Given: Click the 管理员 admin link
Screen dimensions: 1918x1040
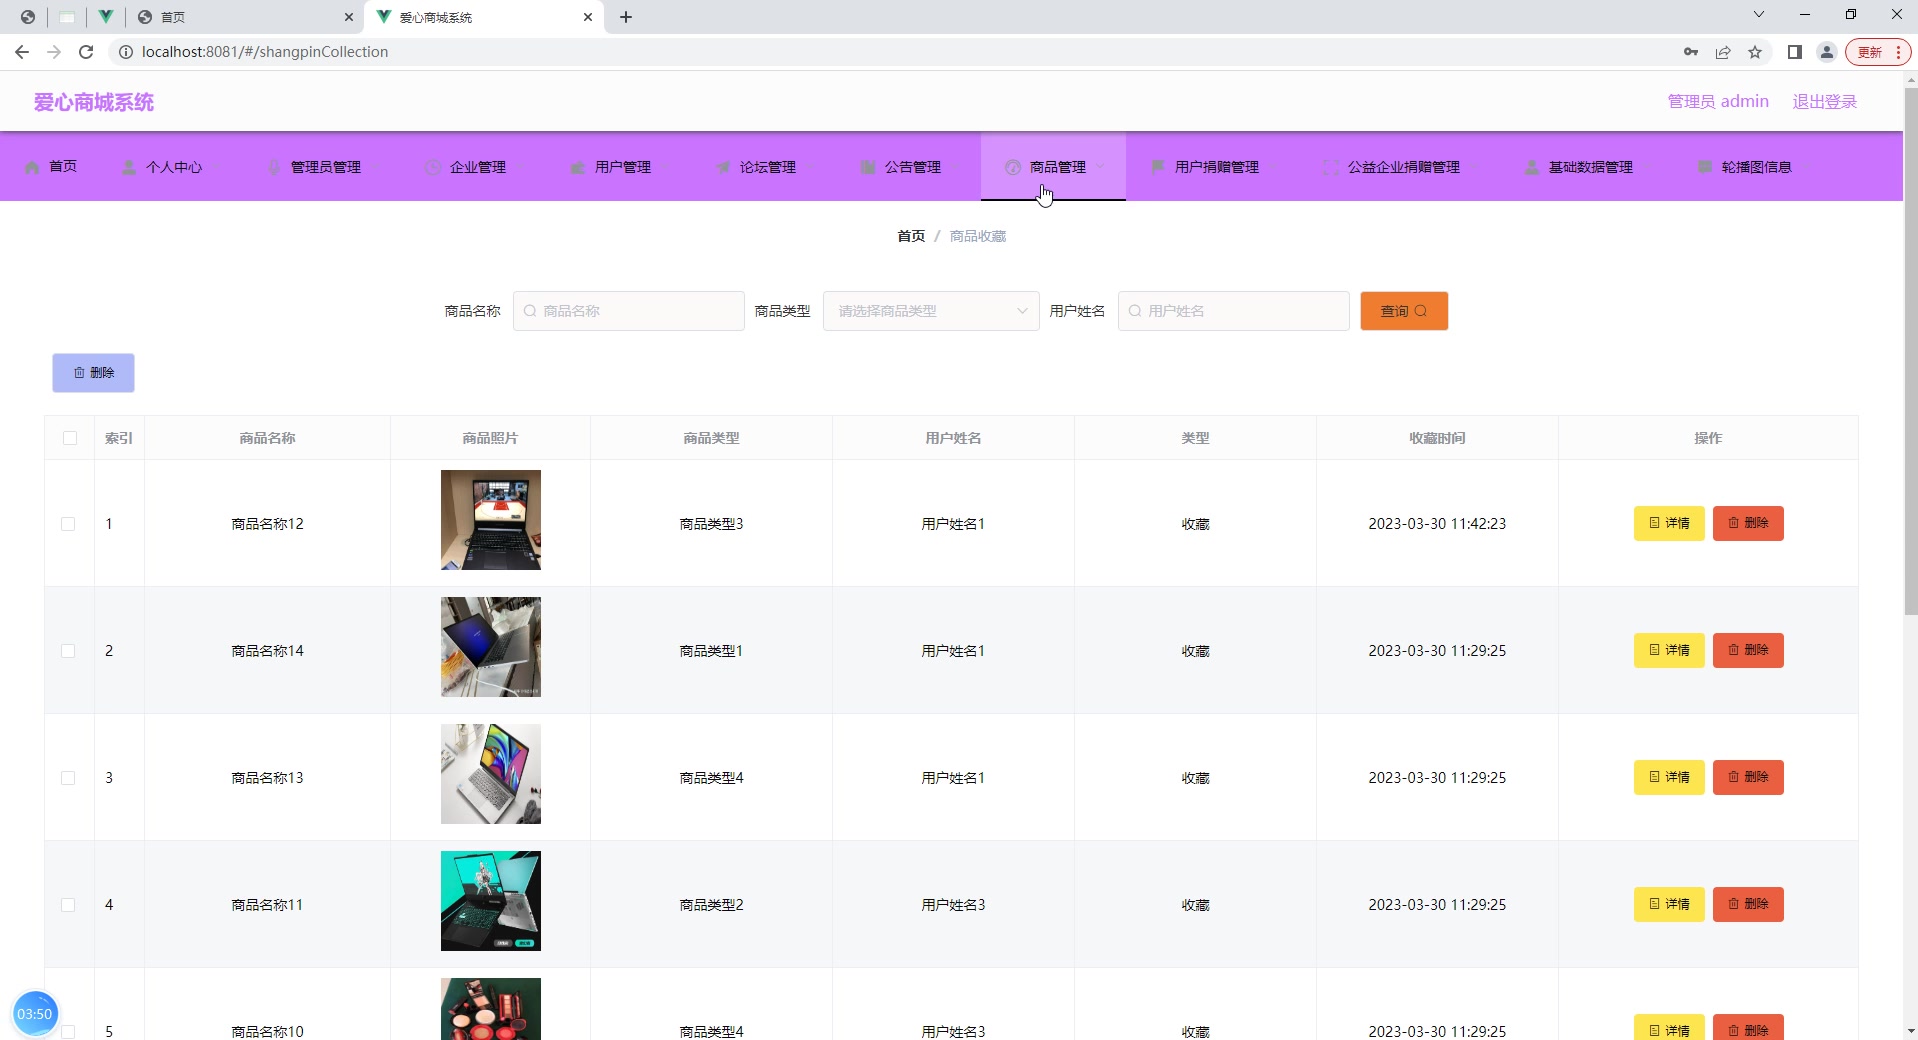Looking at the screenshot, I should (x=1718, y=102).
